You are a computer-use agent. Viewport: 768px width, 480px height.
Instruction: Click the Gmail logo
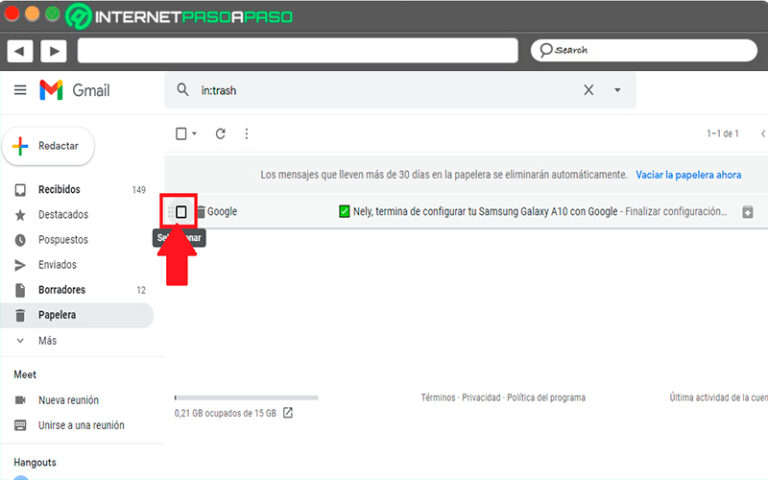[x=74, y=90]
